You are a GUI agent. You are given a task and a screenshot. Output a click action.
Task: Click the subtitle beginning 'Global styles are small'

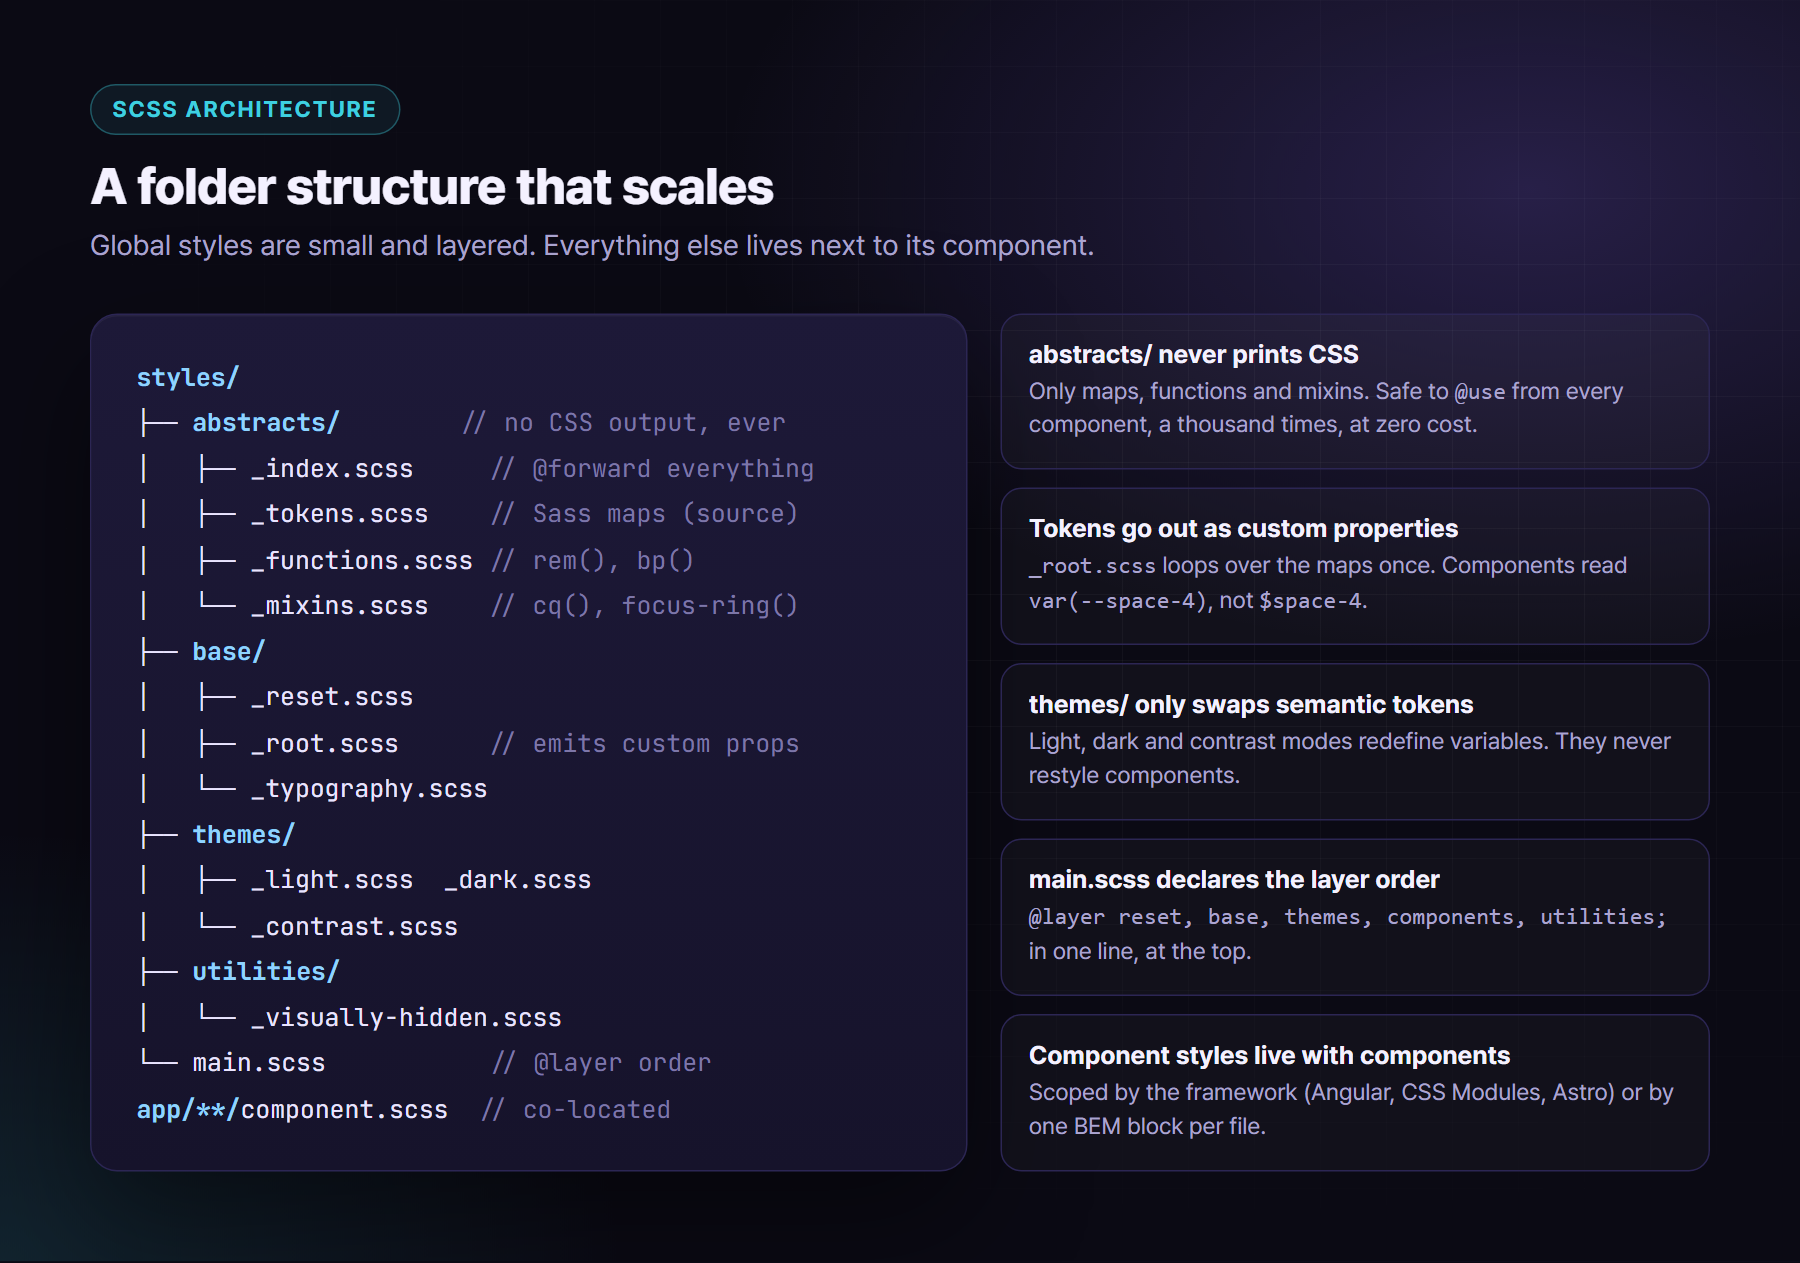(x=592, y=246)
